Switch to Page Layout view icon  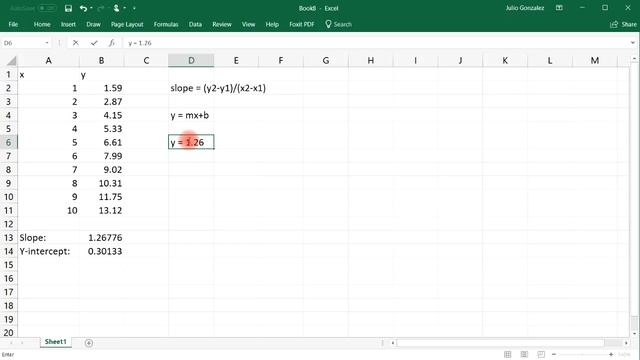tap(524, 354)
